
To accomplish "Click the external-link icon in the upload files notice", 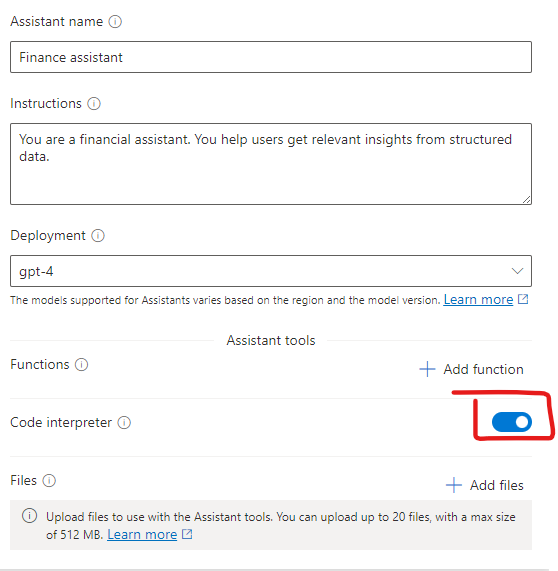I will (187, 534).
